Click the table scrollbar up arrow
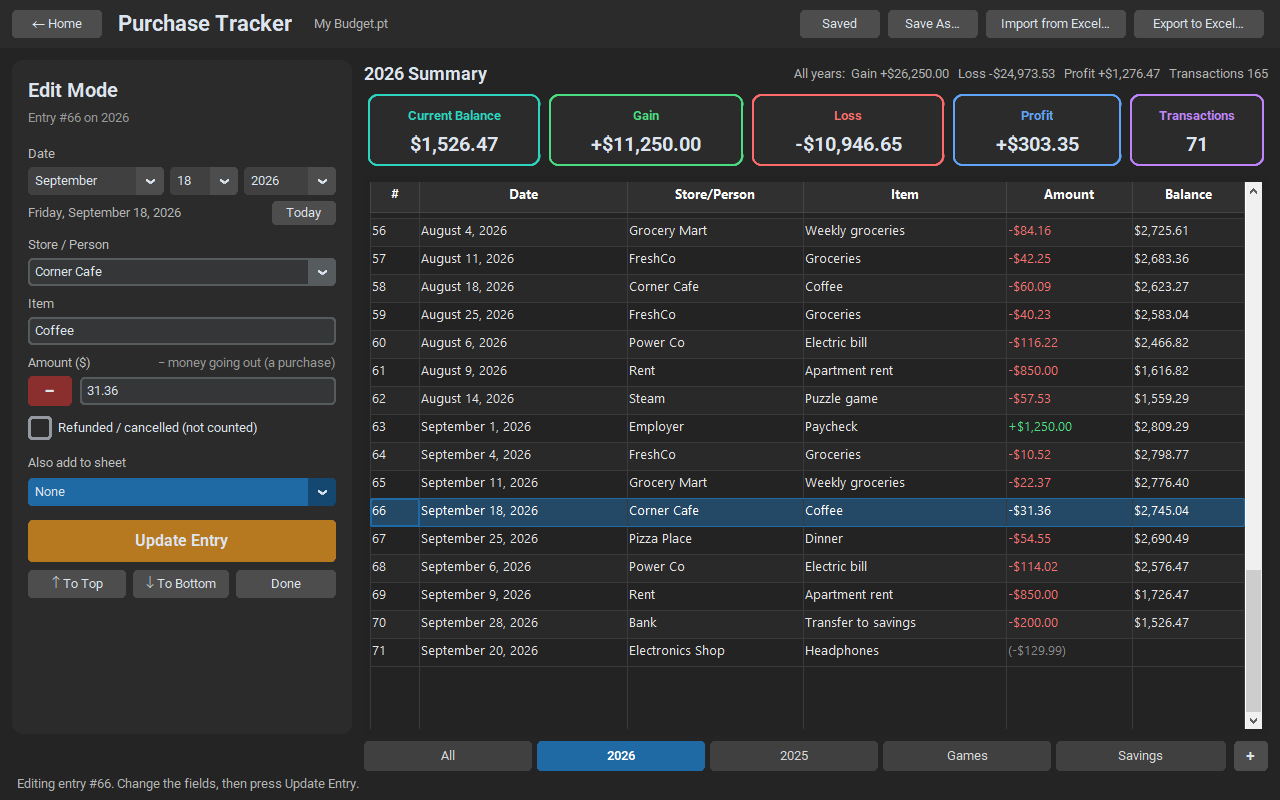The image size is (1280, 800). pos(1254,190)
